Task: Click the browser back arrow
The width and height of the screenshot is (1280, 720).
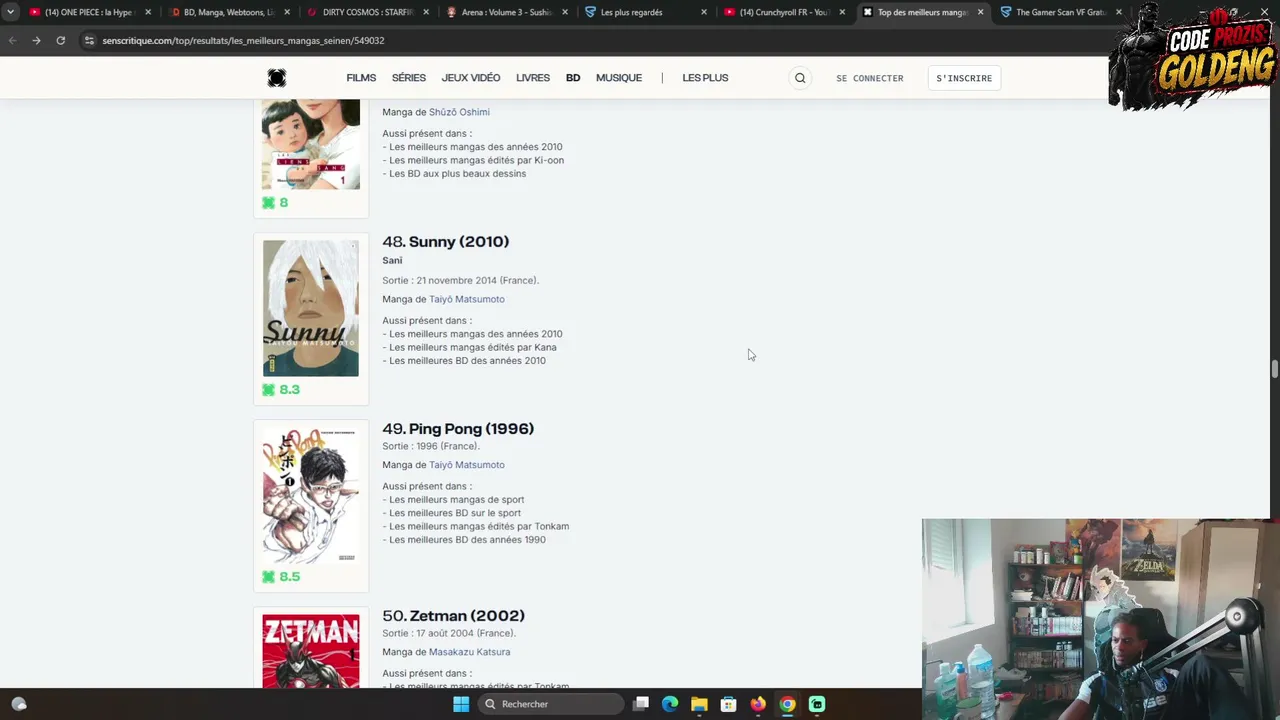Action: point(12,40)
